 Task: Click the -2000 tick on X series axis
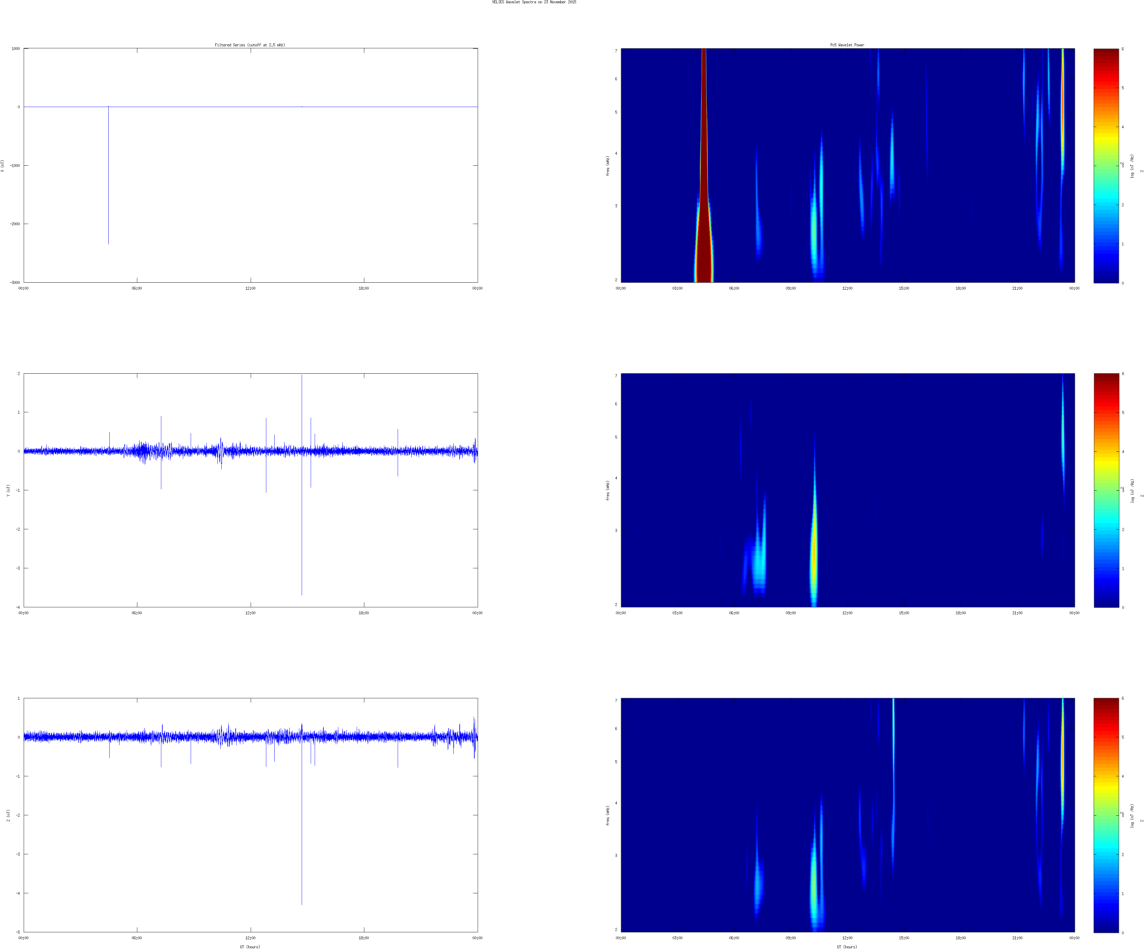pyautogui.click(x=15, y=224)
